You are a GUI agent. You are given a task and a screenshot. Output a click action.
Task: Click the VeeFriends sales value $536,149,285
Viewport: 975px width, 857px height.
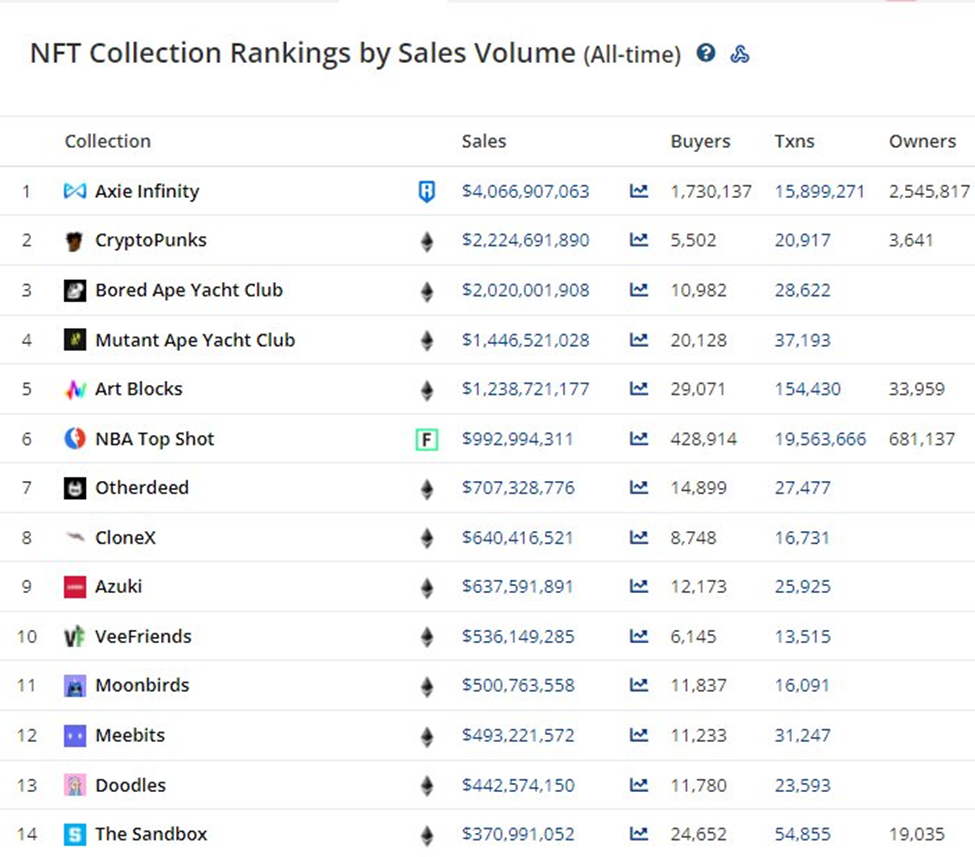pos(518,636)
